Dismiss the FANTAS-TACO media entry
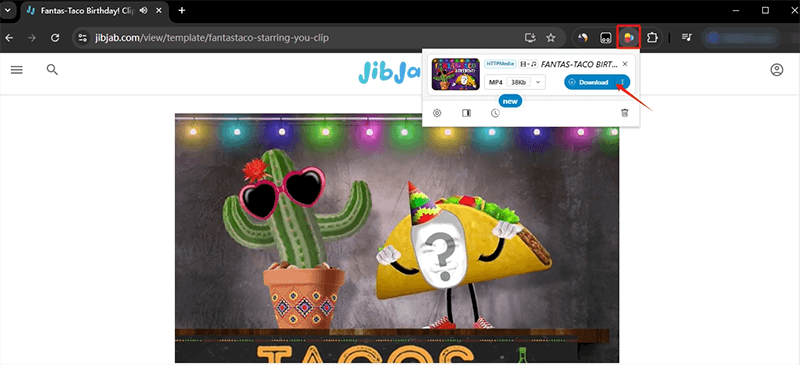Viewport: 800px width, 365px height. pyautogui.click(x=625, y=64)
